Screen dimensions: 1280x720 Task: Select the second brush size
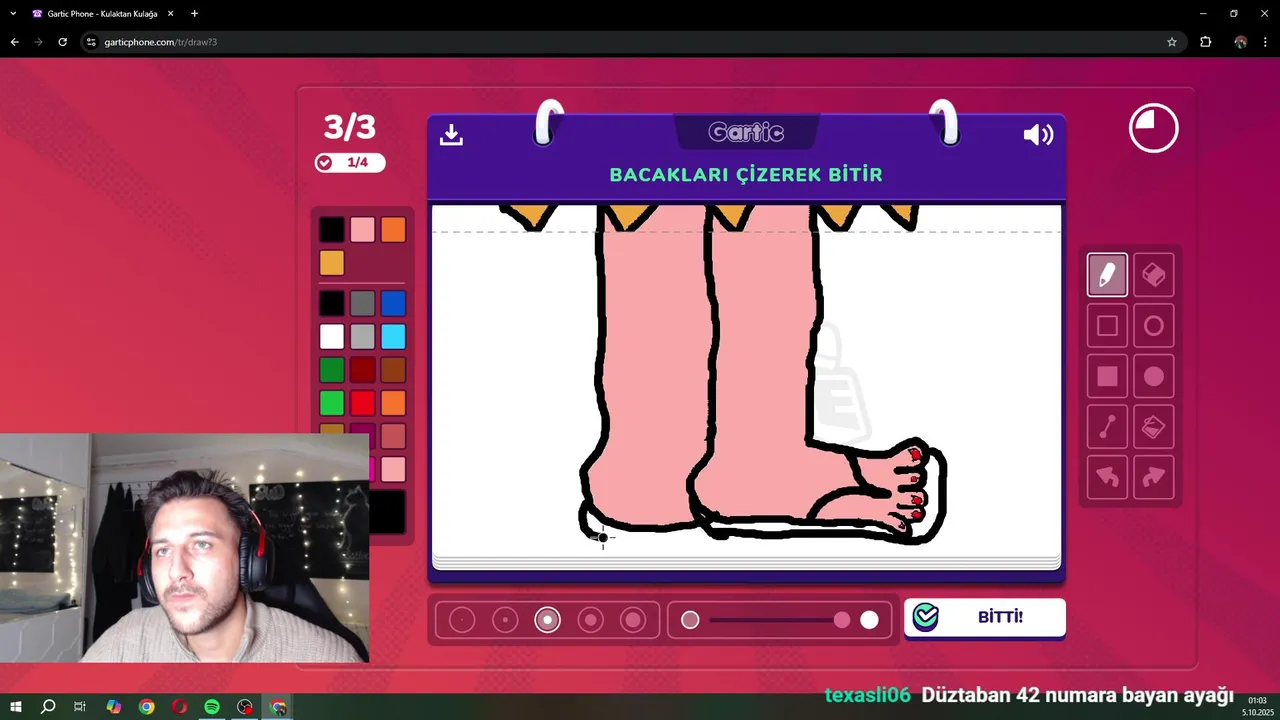[x=505, y=620]
